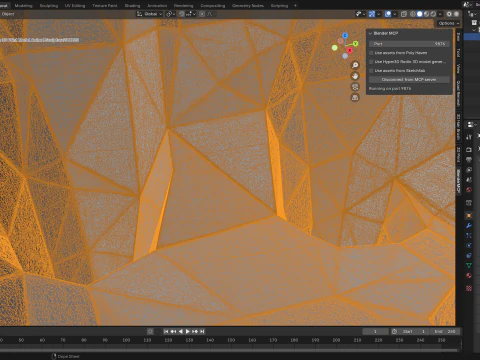
Task: Open the World properties tab icon
Action: tap(469, 190)
